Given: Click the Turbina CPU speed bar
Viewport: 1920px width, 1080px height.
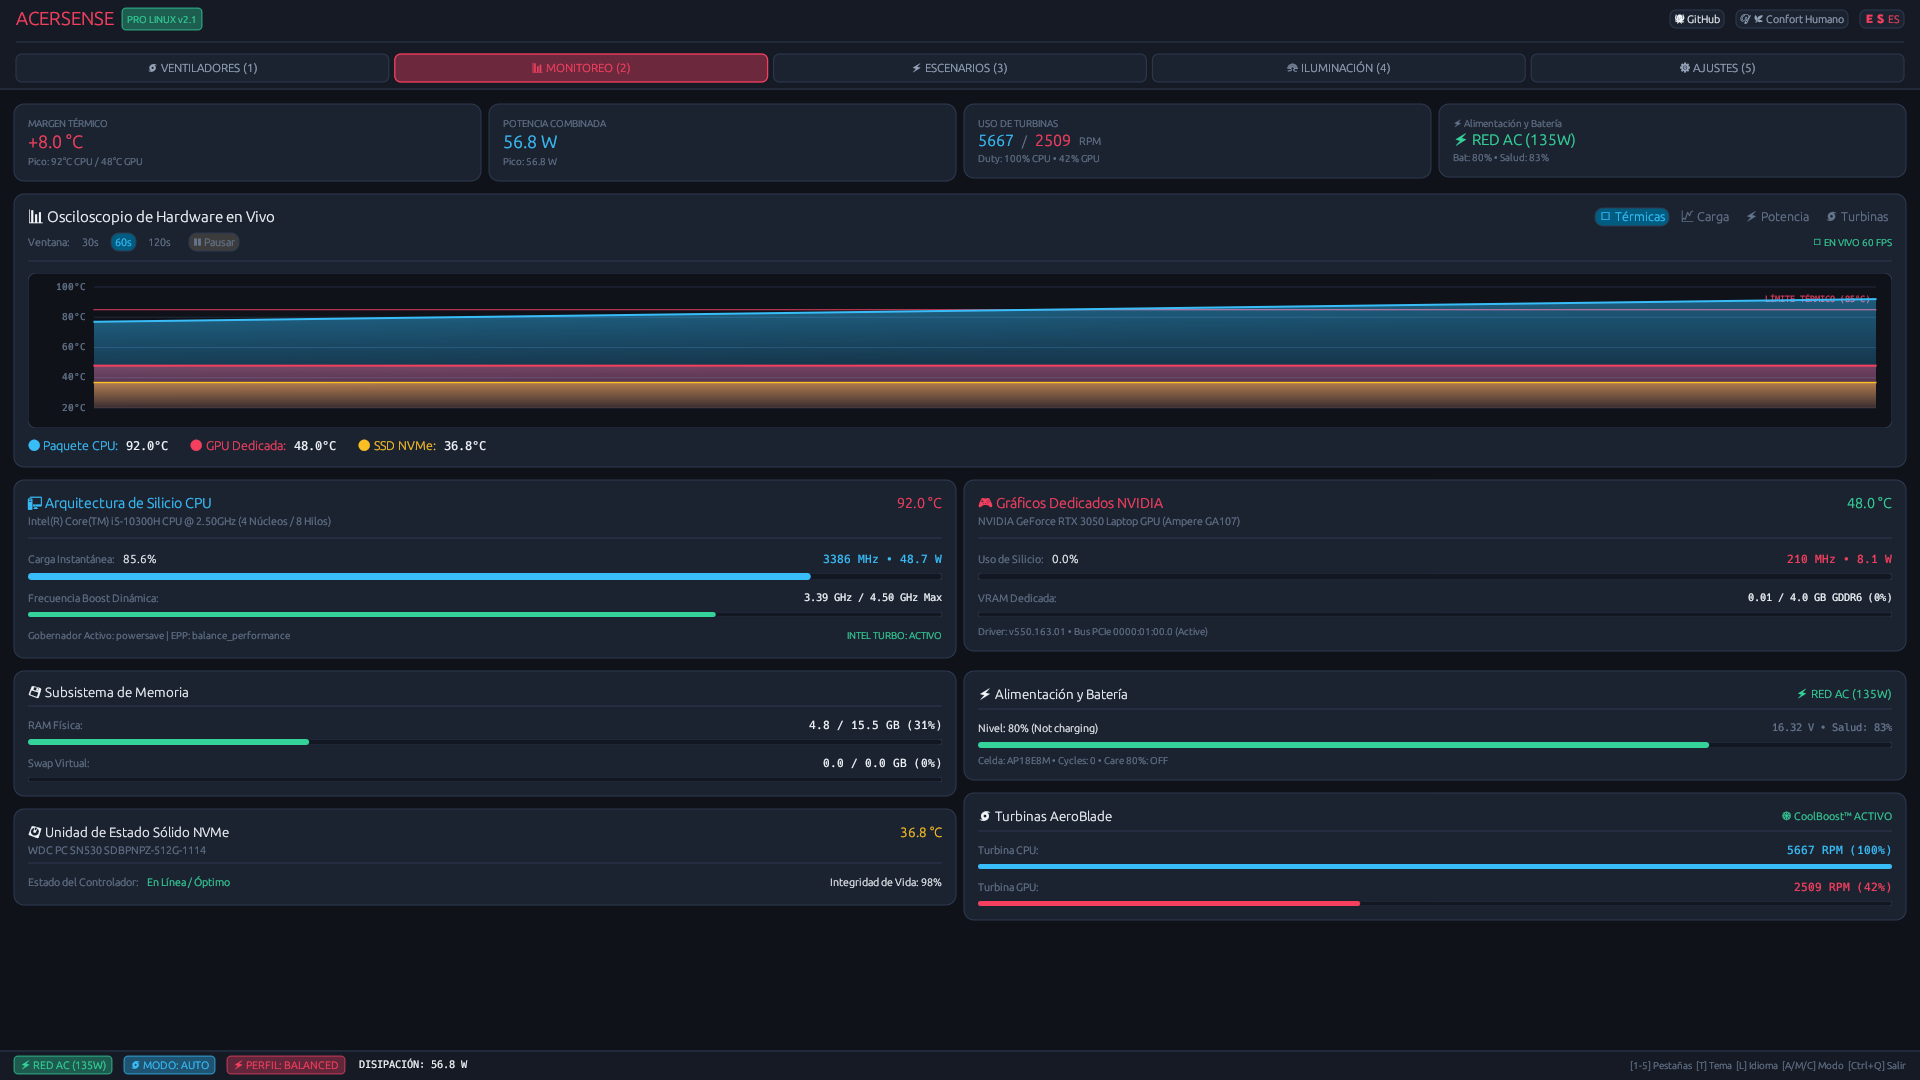Looking at the screenshot, I should pyautogui.click(x=1435, y=867).
